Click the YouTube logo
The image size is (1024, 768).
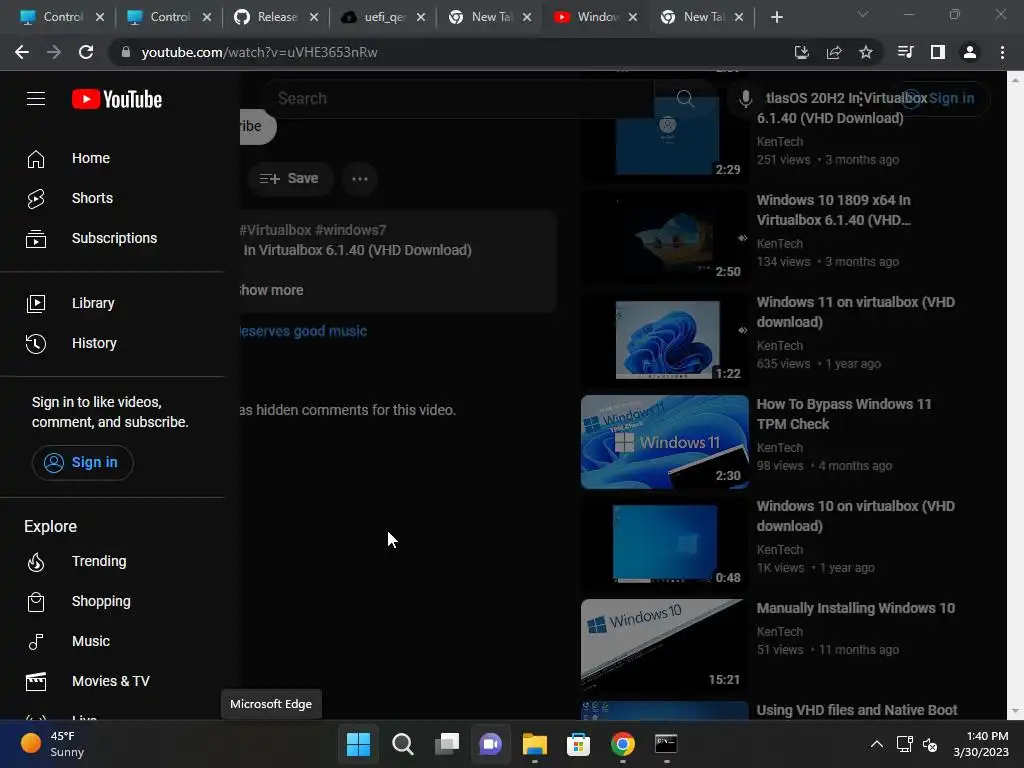point(117,99)
